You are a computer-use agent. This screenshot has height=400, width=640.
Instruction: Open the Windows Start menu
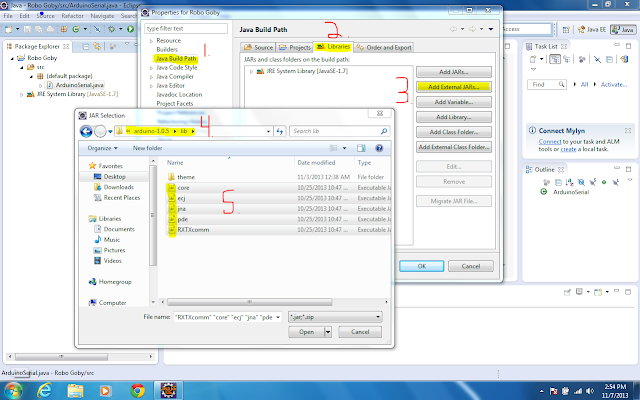coord(12,391)
